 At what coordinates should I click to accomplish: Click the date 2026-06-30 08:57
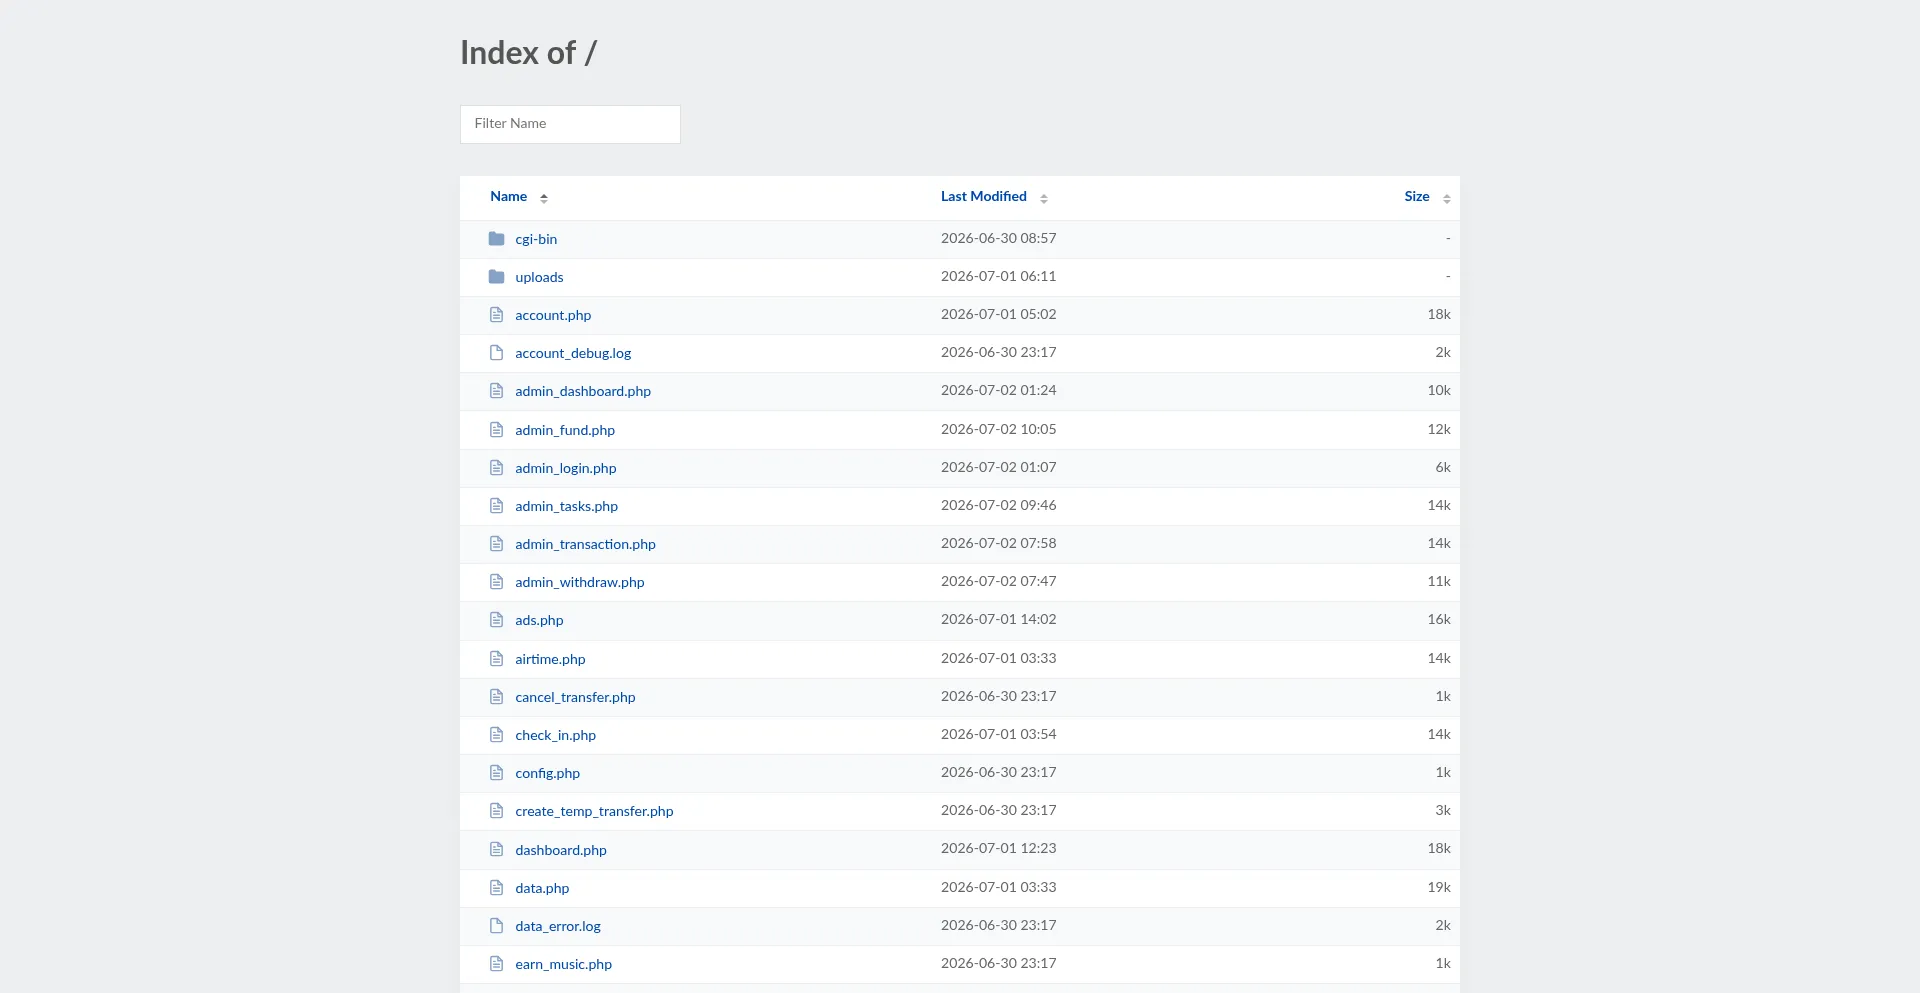coord(998,238)
